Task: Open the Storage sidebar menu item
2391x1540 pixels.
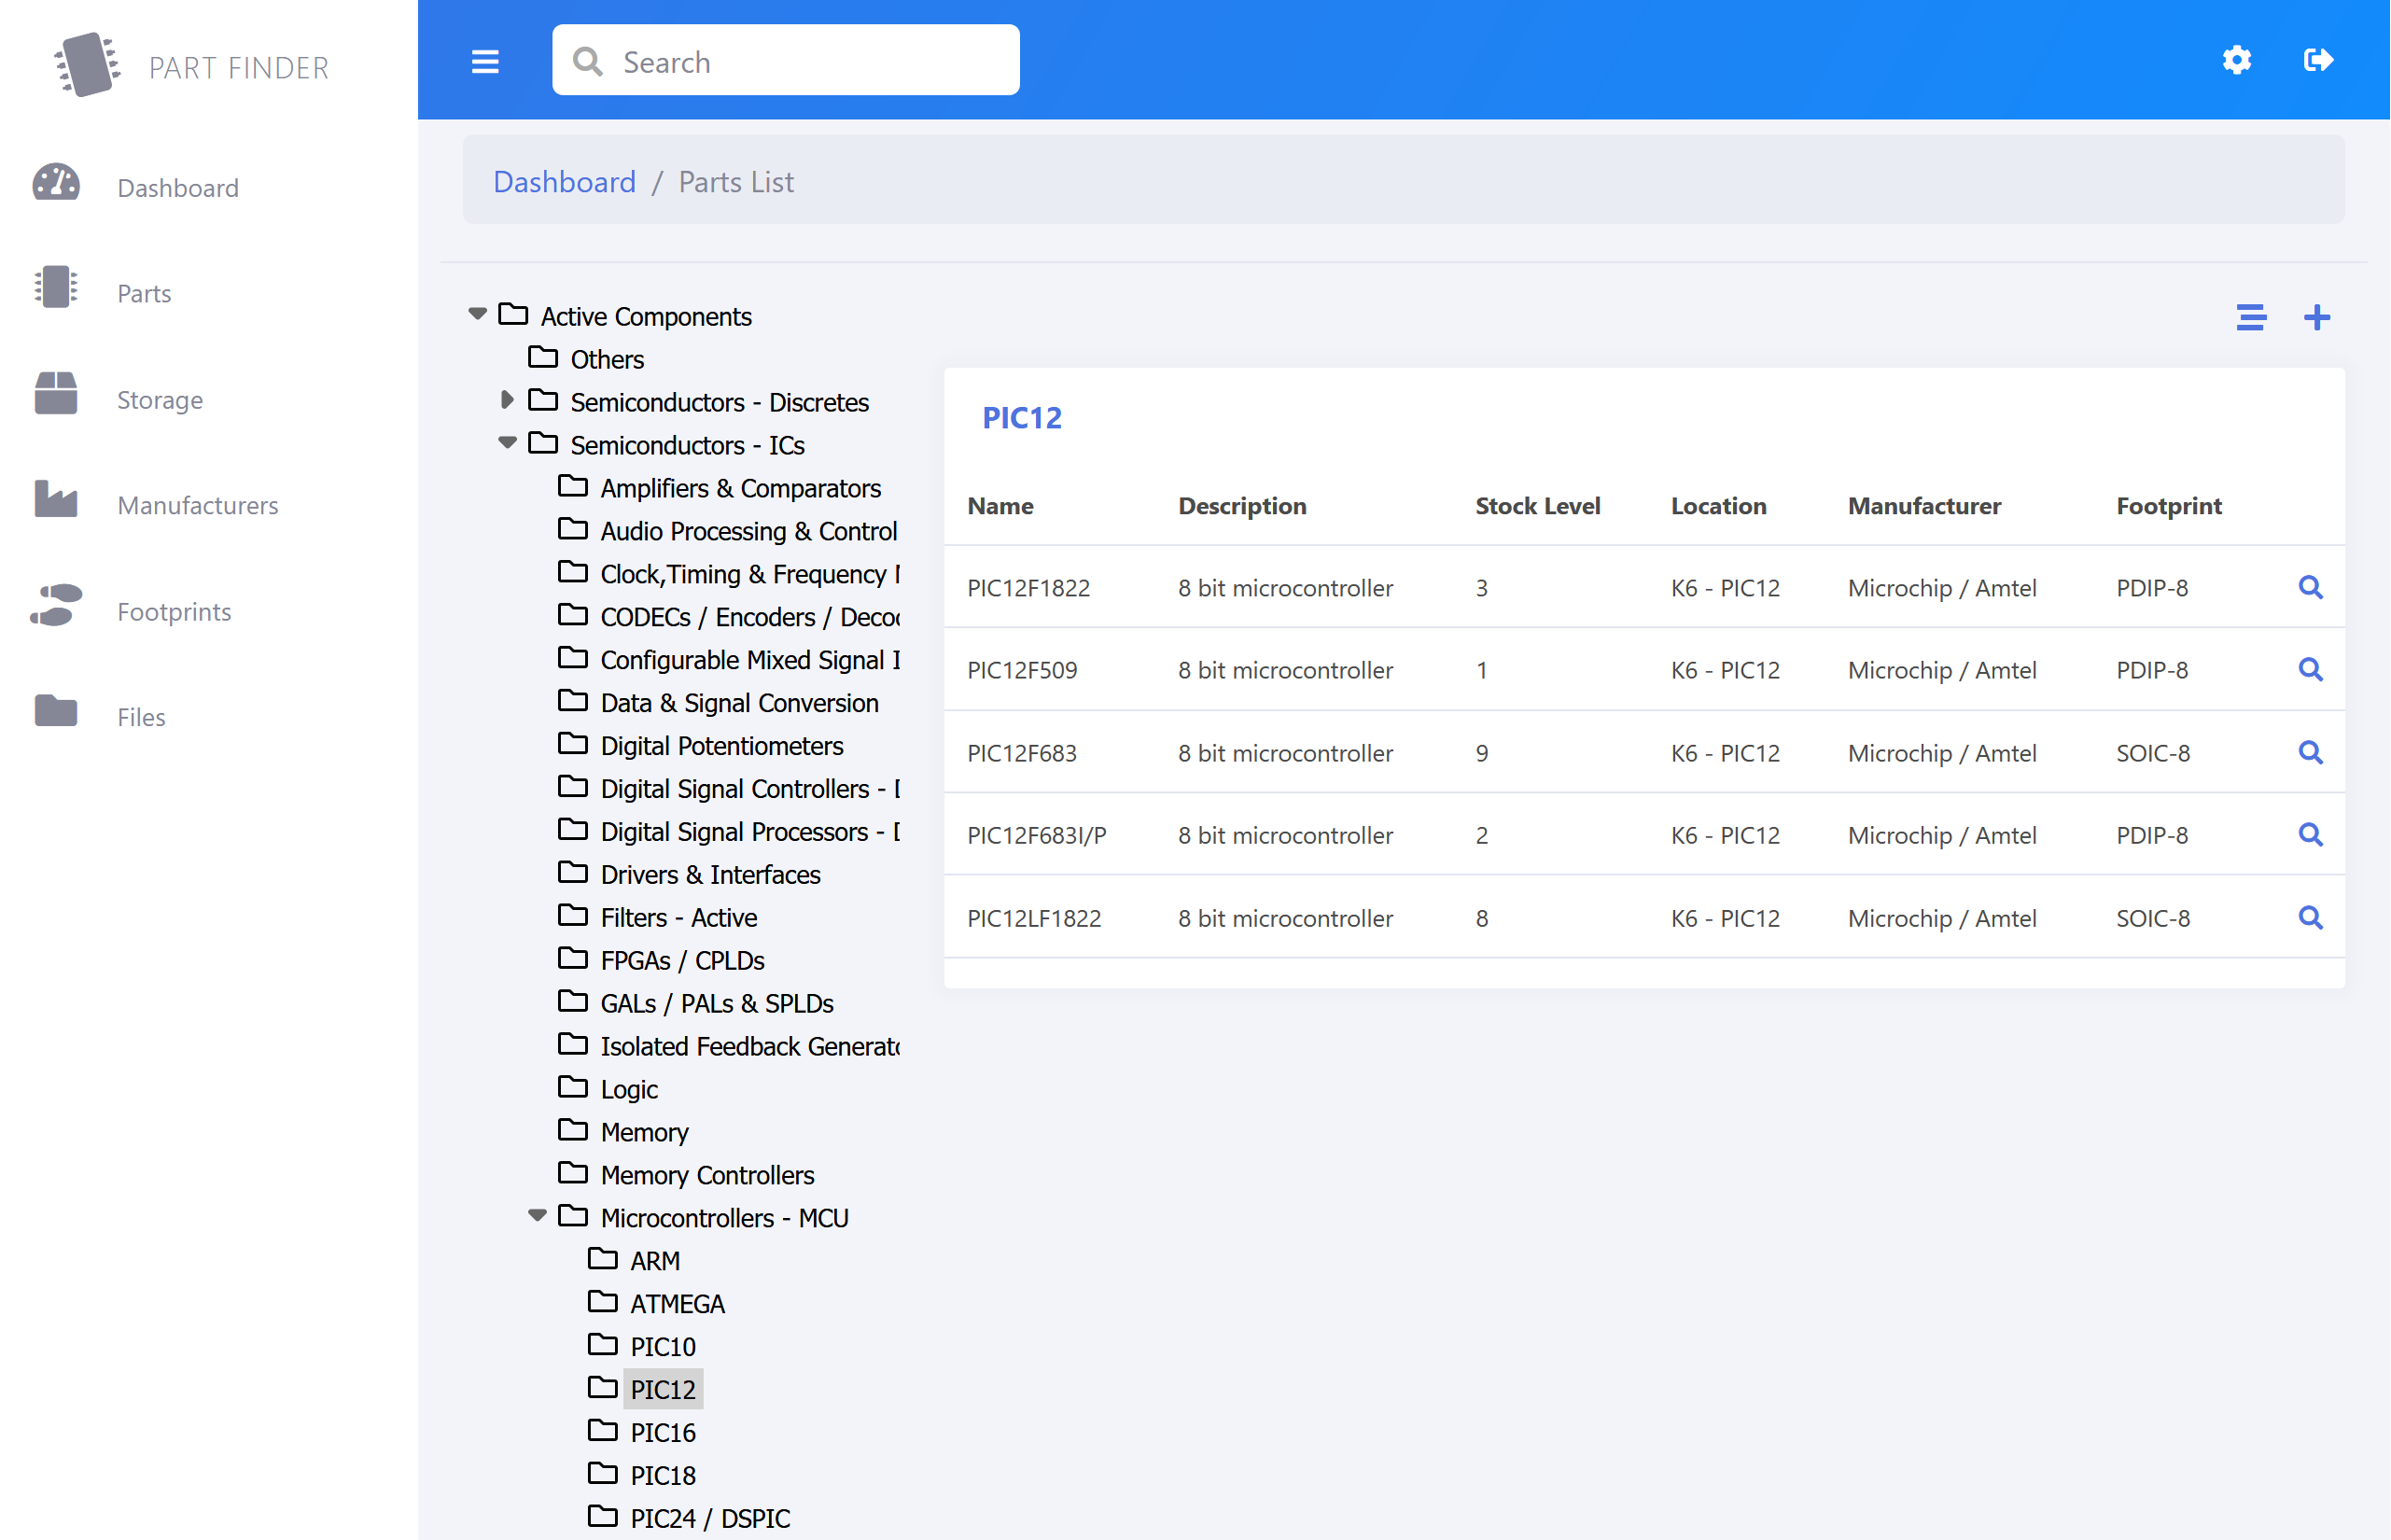Action: tap(159, 399)
